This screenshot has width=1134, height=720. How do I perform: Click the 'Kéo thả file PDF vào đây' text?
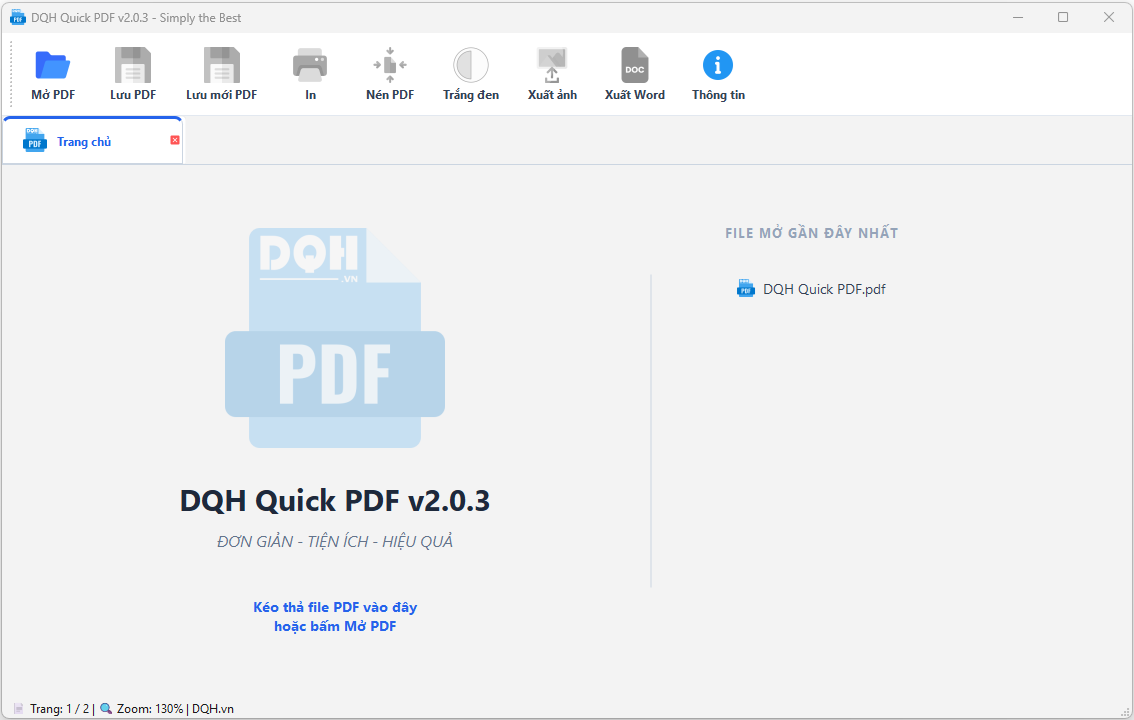pos(335,607)
